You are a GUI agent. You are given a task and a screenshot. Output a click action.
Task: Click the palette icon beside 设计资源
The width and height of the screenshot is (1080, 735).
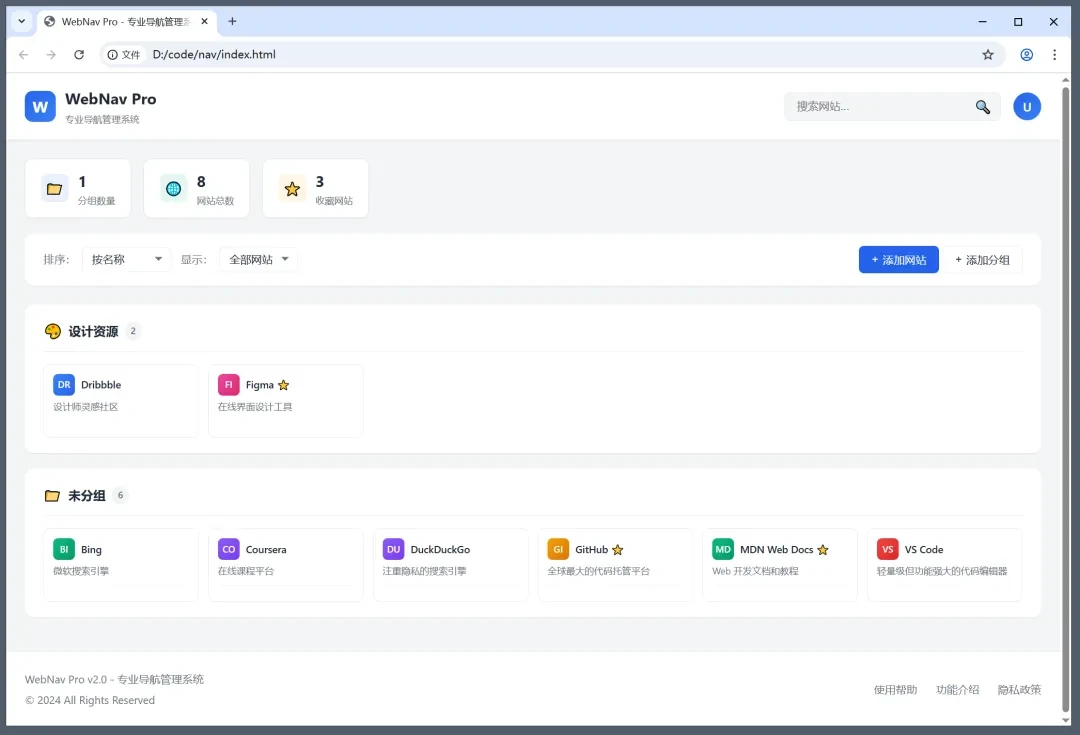[x=53, y=331]
